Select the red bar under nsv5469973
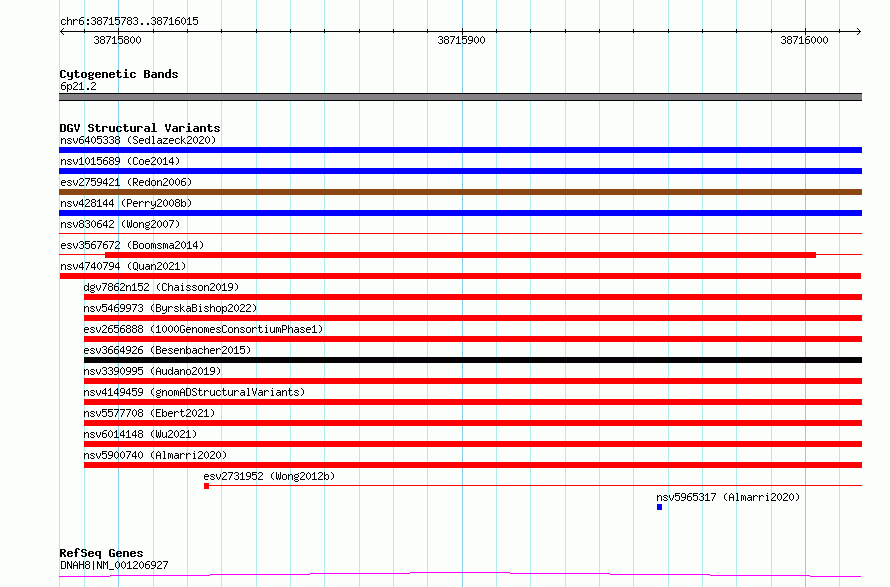890x587 pixels. [x=473, y=318]
